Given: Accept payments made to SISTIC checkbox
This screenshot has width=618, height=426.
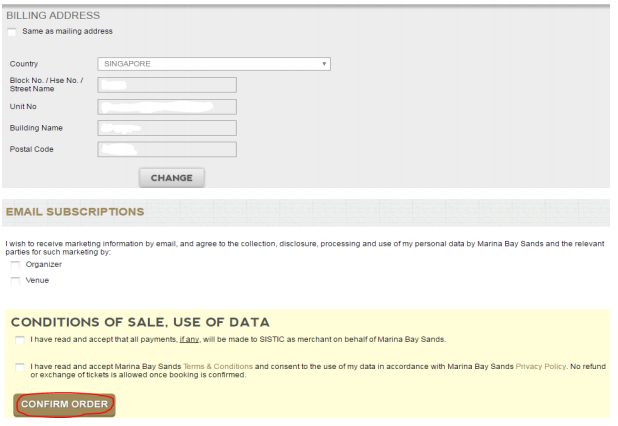Looking at the screenshot, I should tap(21, 340).
